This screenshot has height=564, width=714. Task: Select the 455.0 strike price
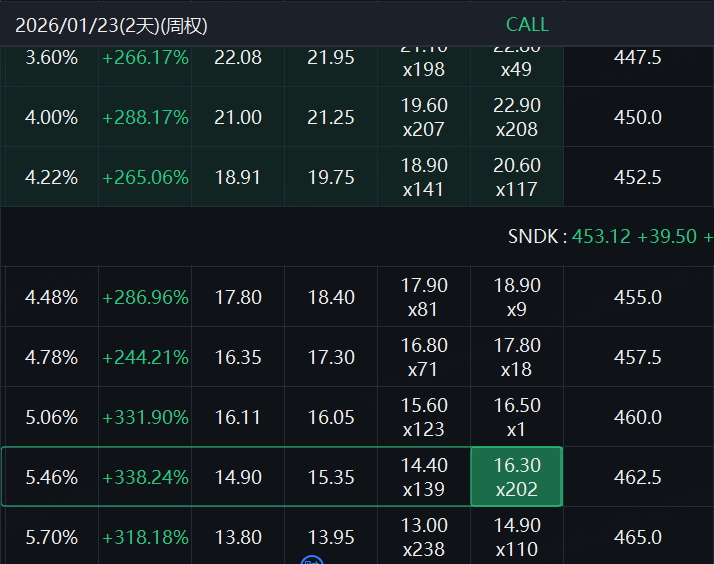click(637, 297)
